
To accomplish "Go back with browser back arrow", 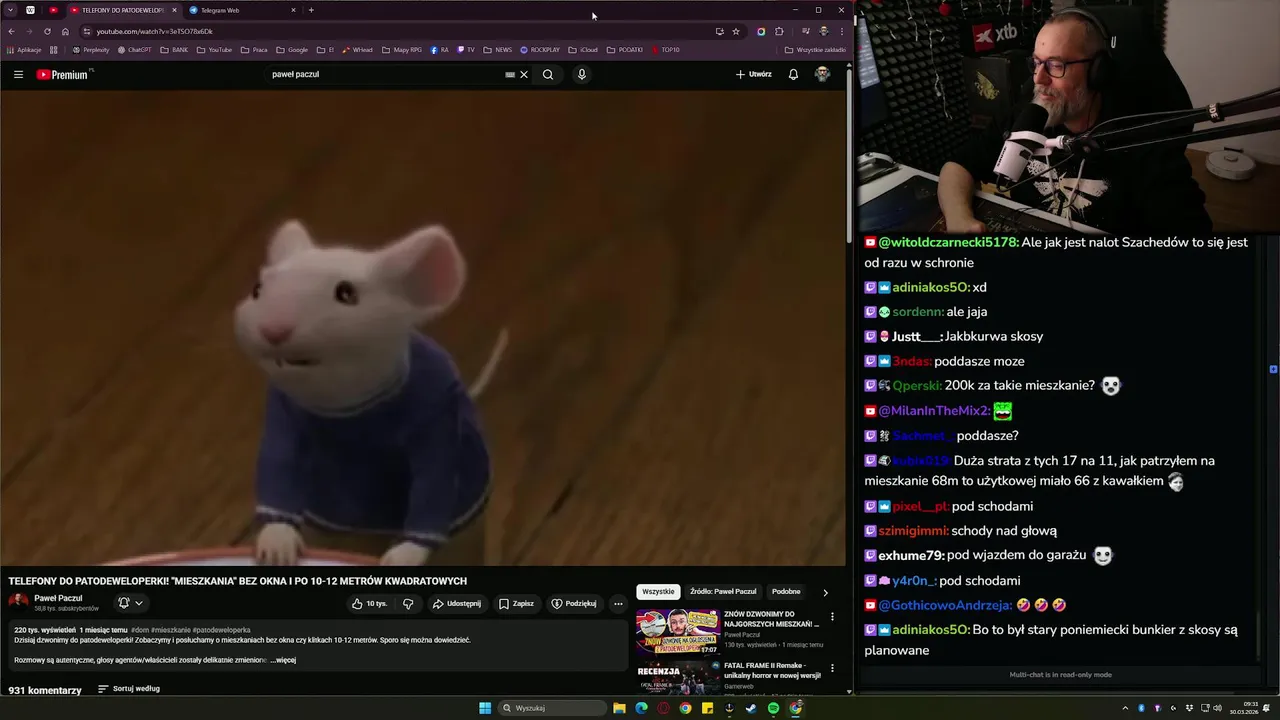I will [11, 31].
